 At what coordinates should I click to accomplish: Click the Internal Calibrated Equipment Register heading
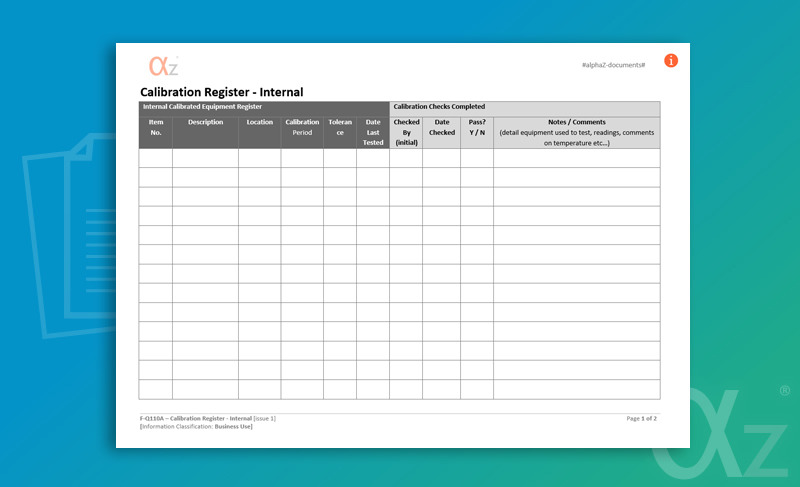click(203, 106)
